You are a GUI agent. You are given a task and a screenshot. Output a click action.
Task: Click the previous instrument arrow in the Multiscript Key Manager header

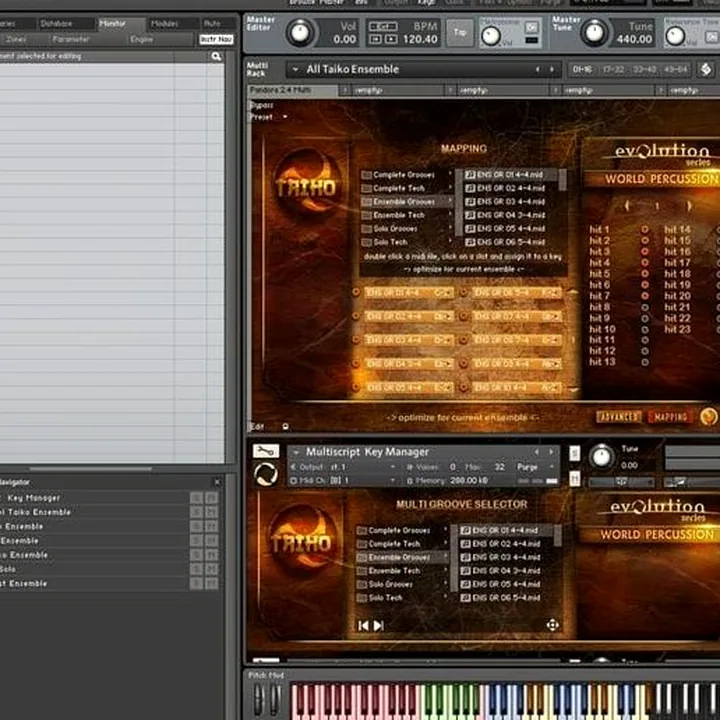(x=536, y=452)
